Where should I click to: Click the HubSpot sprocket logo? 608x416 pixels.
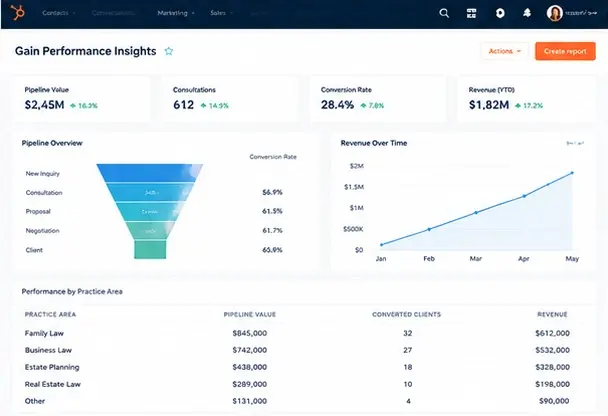[x=17, y=13]
